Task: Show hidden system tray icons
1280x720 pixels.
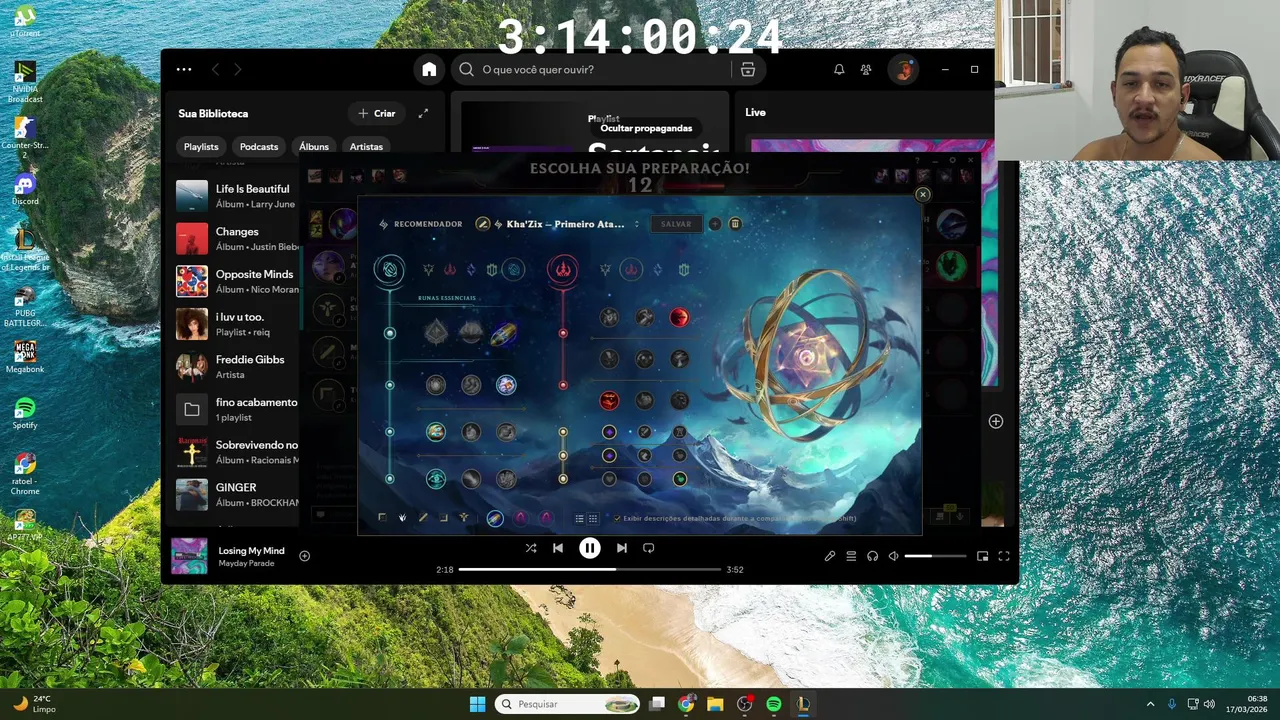Action: pos(1150,704)
